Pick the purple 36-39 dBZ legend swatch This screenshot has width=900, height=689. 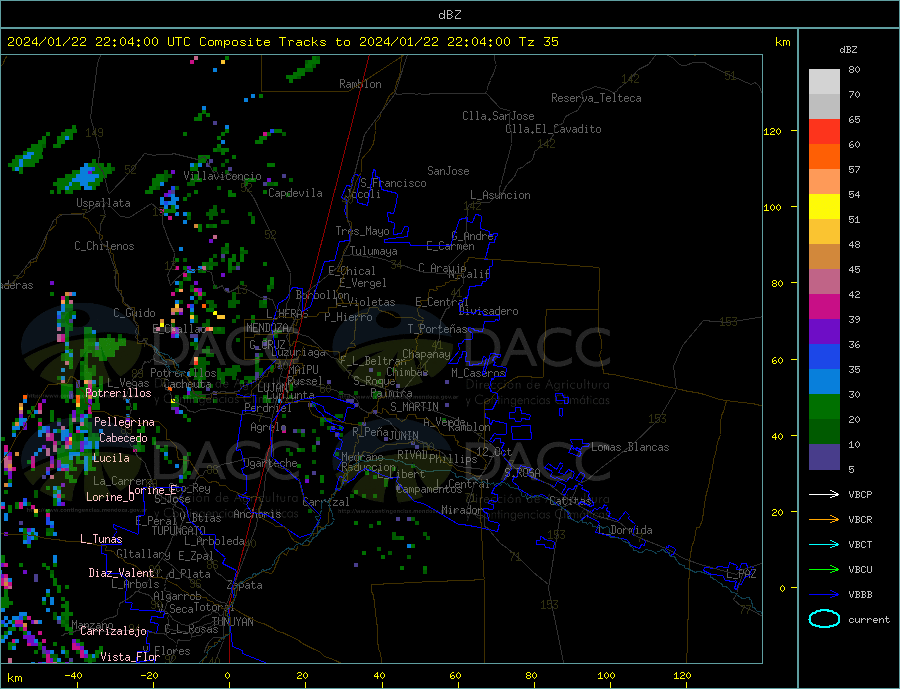(824, 332)
